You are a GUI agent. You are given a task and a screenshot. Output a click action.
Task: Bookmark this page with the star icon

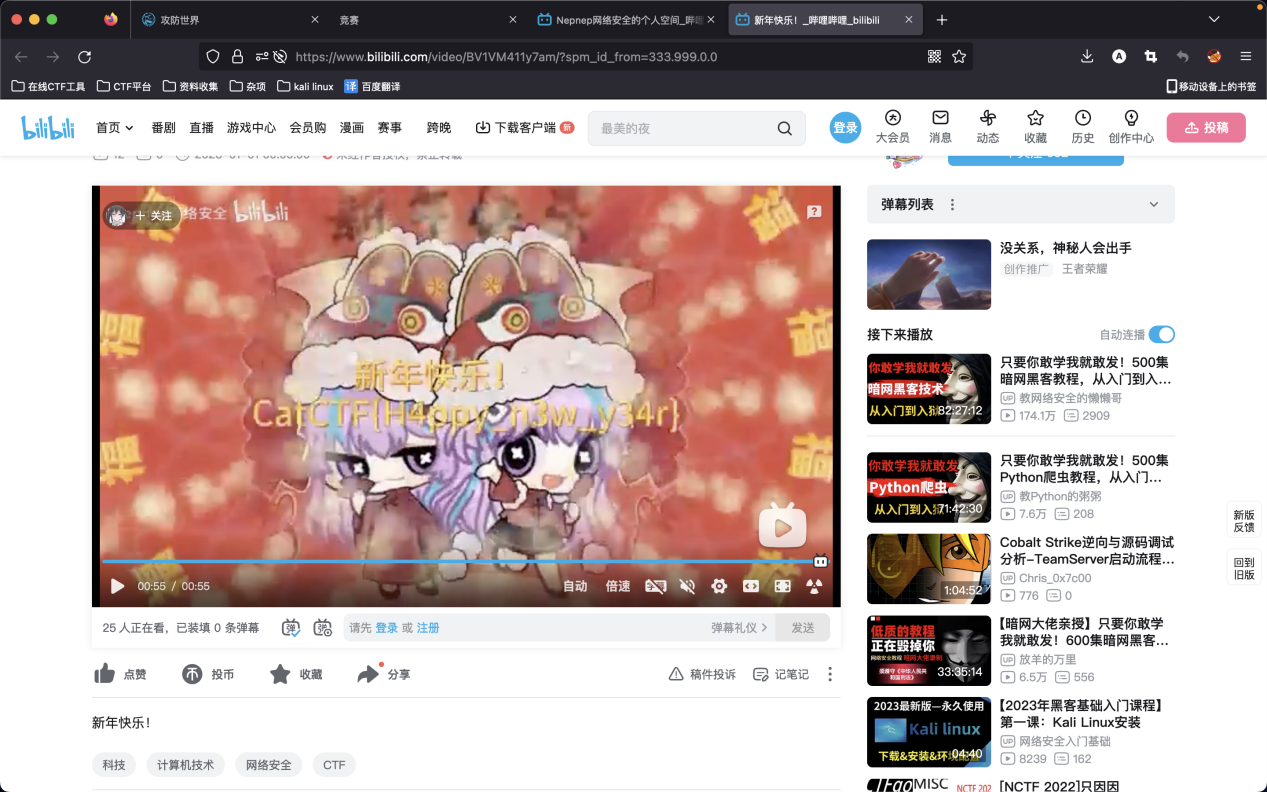tap(959, 57)
